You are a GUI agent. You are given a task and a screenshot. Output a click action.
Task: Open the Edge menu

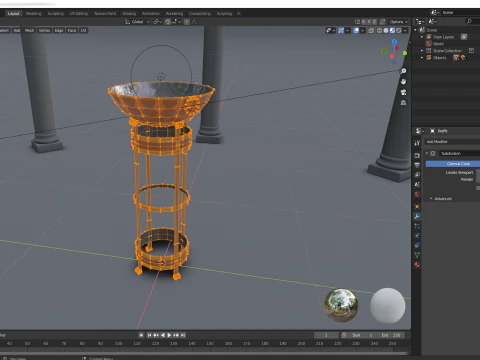tap(59, 30)
